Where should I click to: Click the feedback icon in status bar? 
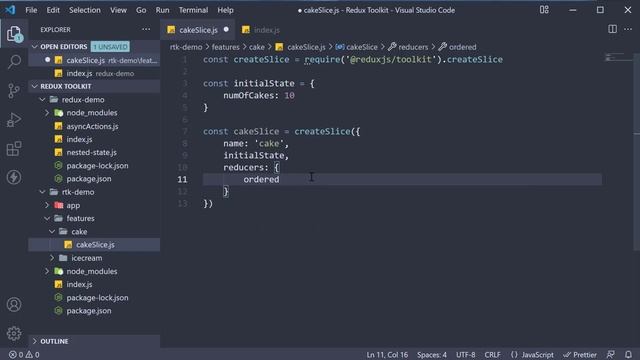tap(611, 354)
